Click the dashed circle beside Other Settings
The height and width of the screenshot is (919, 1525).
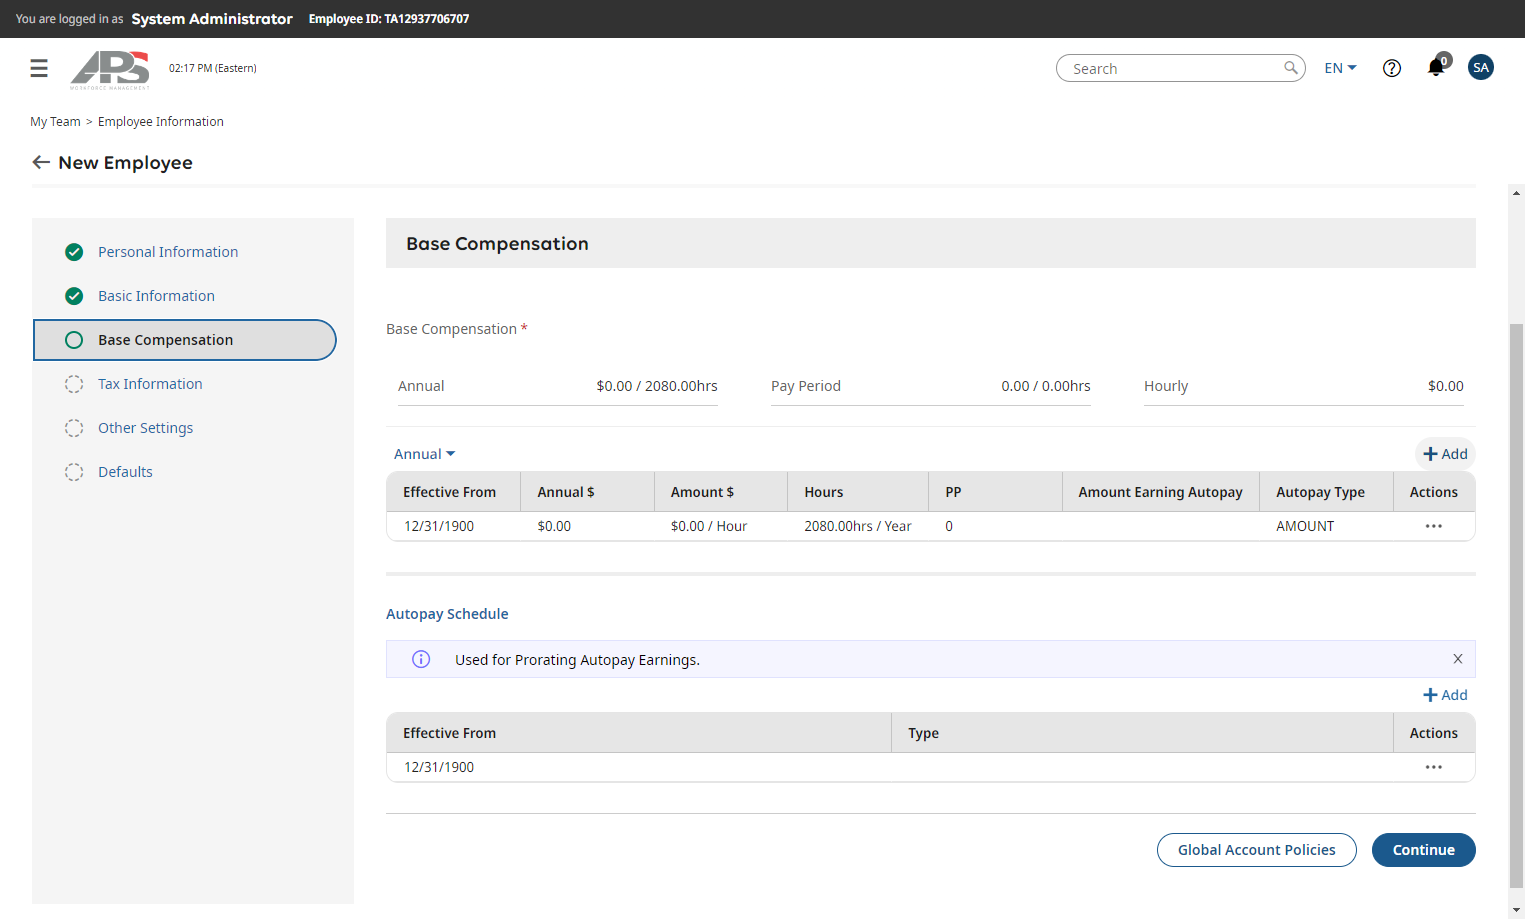click(x=74, y=428)
